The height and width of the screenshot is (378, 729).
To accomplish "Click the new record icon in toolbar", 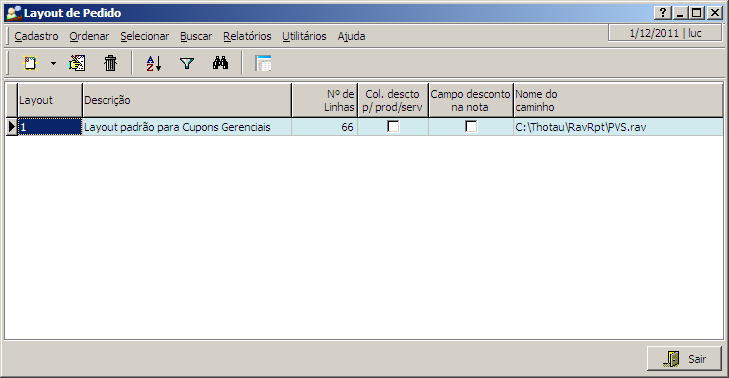I will click(30, 63).
